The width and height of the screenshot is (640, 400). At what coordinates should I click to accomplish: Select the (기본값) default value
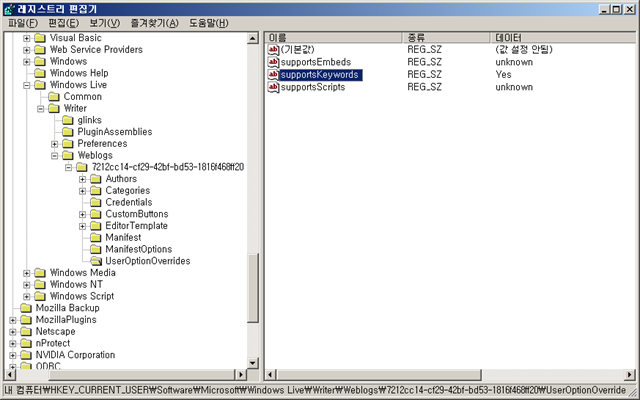click(298, 50)
